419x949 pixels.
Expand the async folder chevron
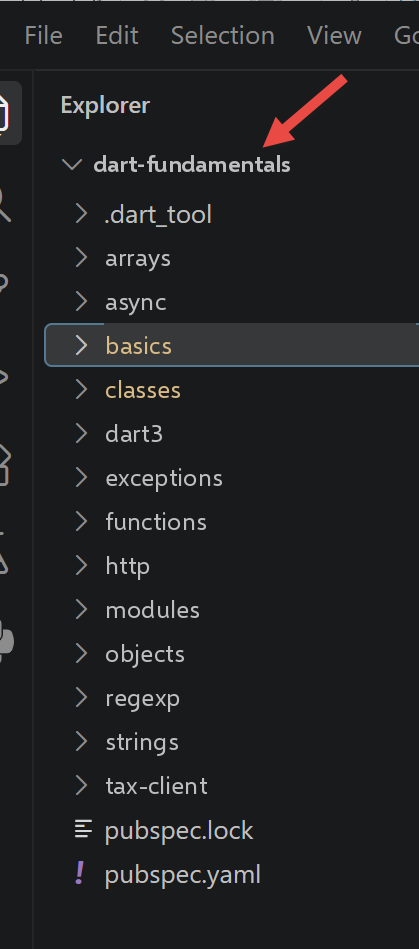tap(81, 301)
